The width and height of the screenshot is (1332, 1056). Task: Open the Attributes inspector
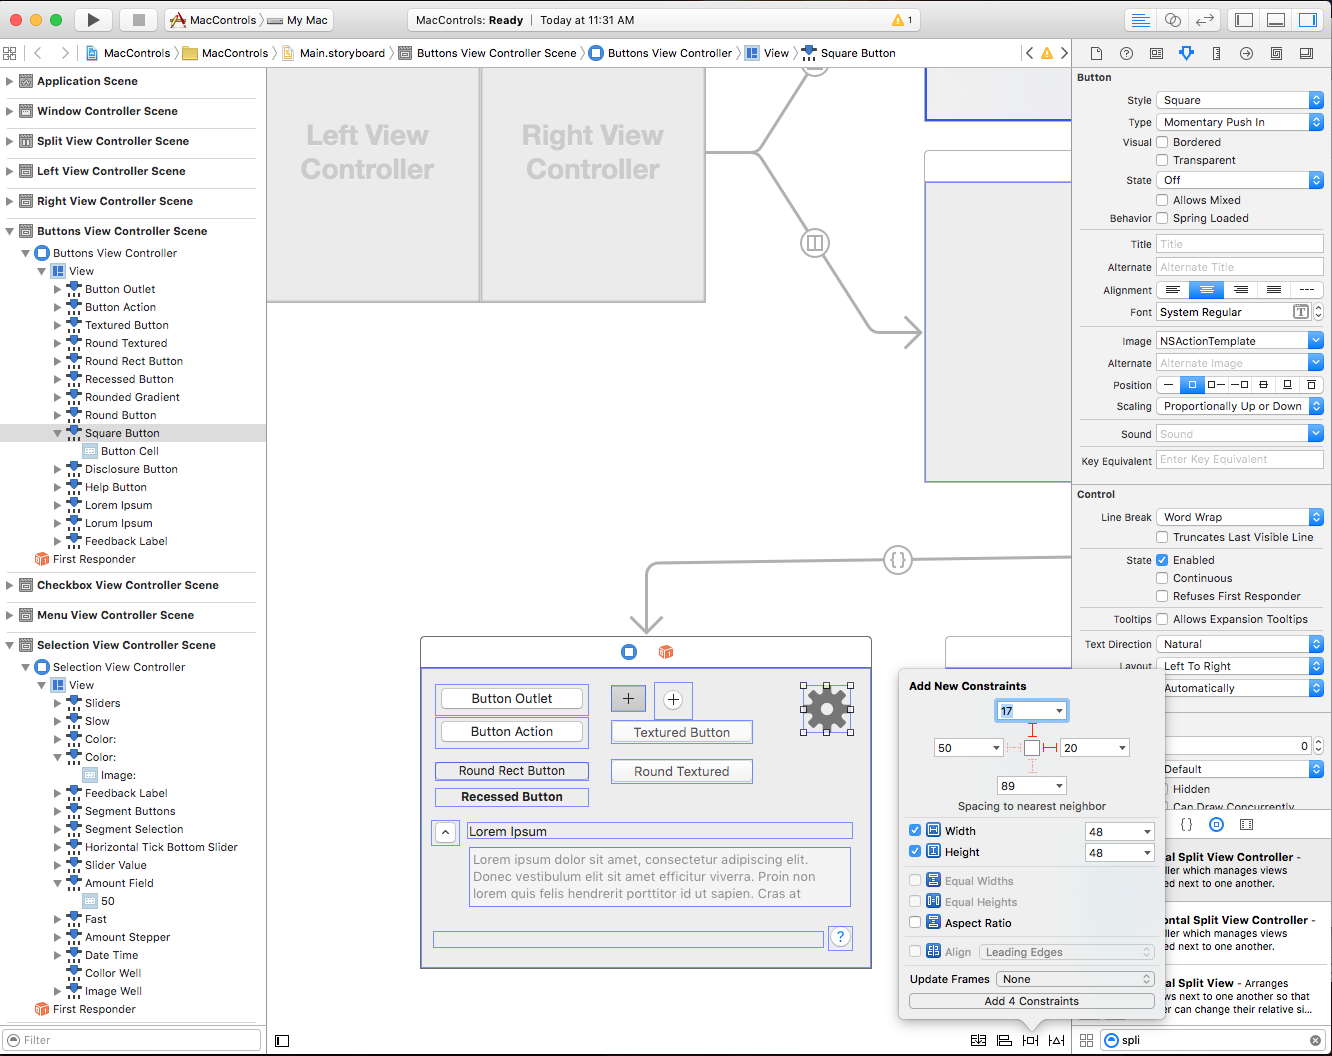(1186, 53)
